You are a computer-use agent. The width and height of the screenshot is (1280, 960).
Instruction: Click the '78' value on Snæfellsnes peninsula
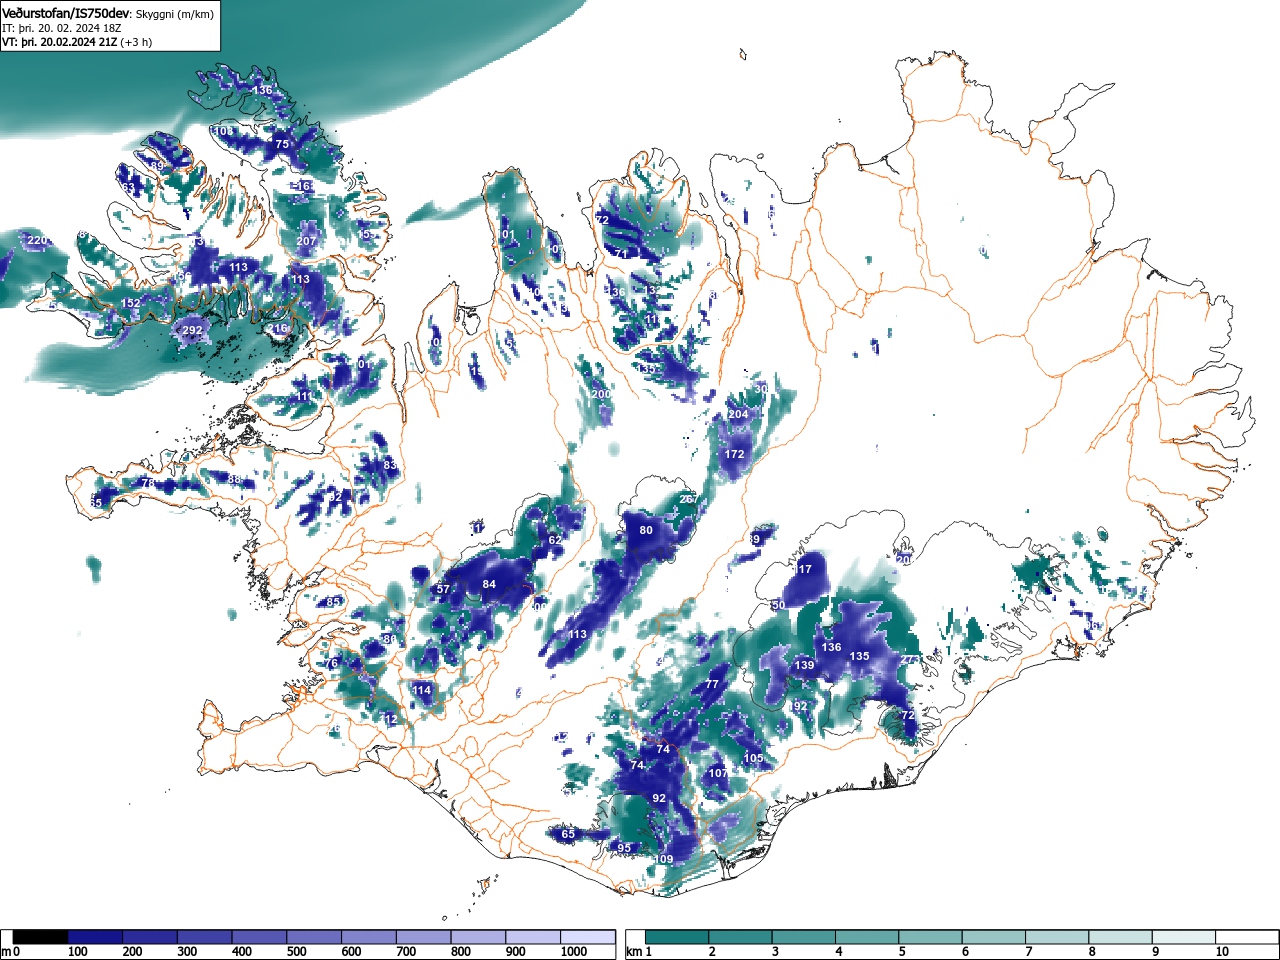(x=147, y=483)
